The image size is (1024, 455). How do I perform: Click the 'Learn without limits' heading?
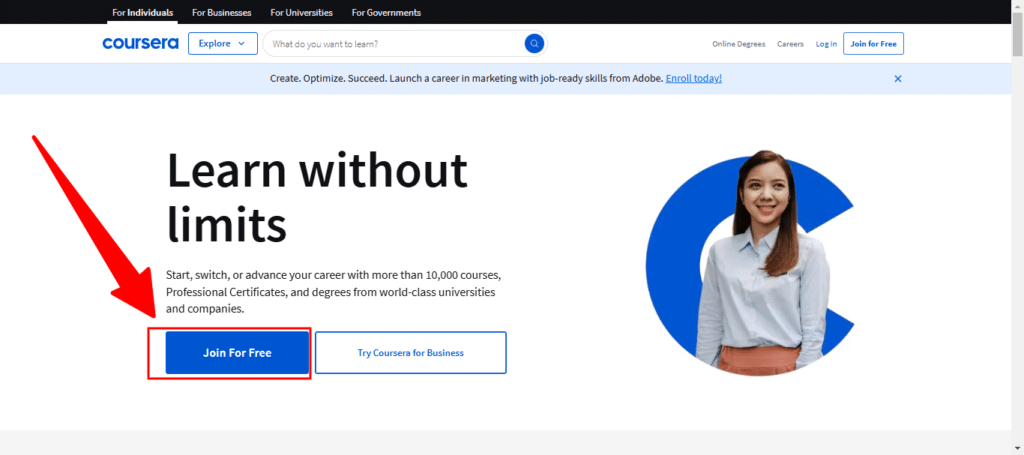[317, 196]
